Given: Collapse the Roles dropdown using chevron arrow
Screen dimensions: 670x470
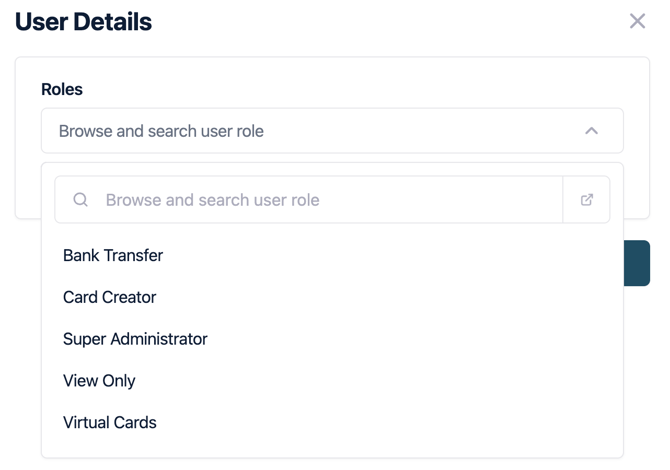Looking at the screenshot, I should [x=591, y=131].
